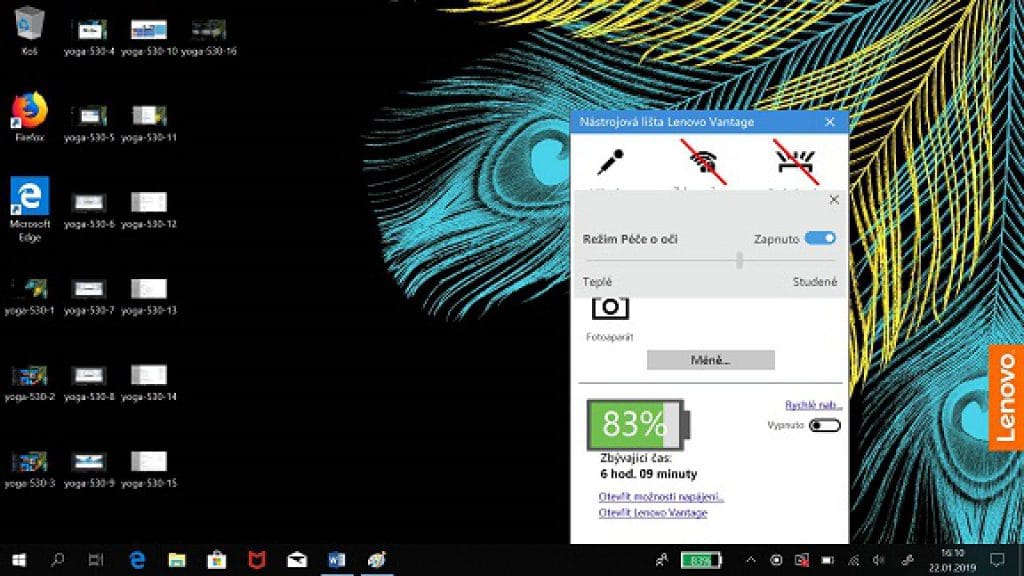Select the Microsoft Edge desktop shortcut
Image resolution: width=1024 pixels, height=576 pixels.
(x=29, y=210)
